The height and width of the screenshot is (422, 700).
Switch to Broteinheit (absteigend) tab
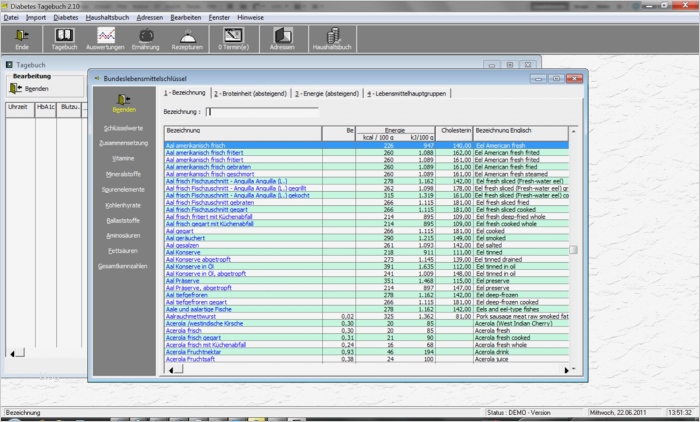[x=250, y=92]
